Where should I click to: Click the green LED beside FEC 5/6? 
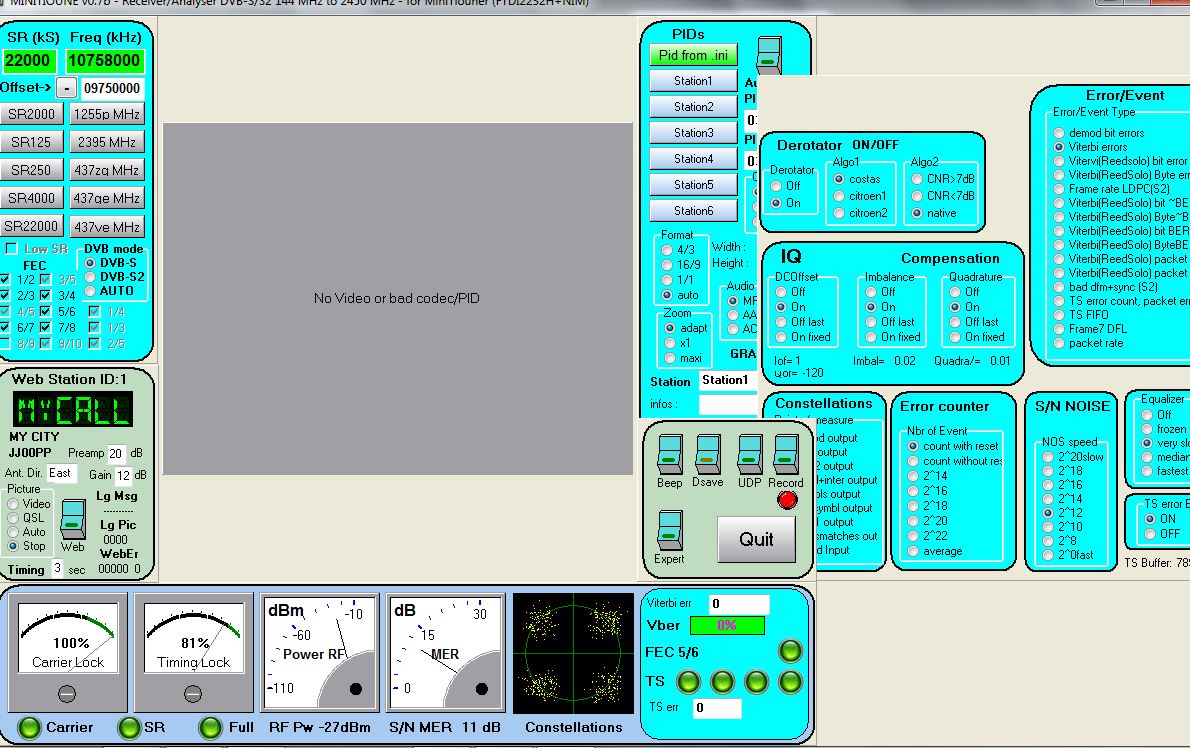click(x=790, y=651)
